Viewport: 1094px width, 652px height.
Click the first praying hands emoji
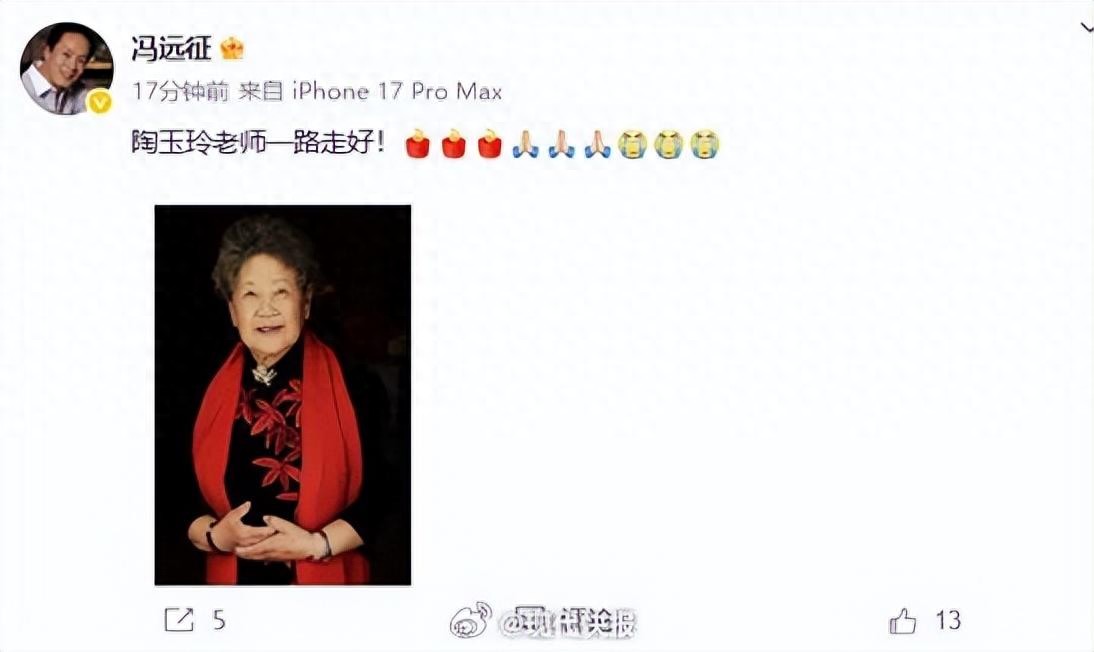525,144
